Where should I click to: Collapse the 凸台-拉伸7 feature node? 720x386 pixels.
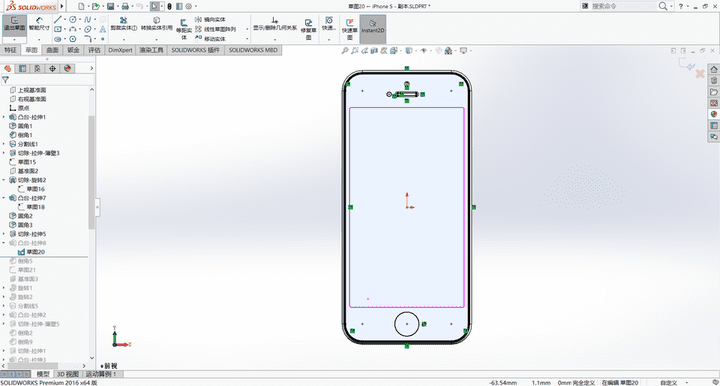click(4, 198)
